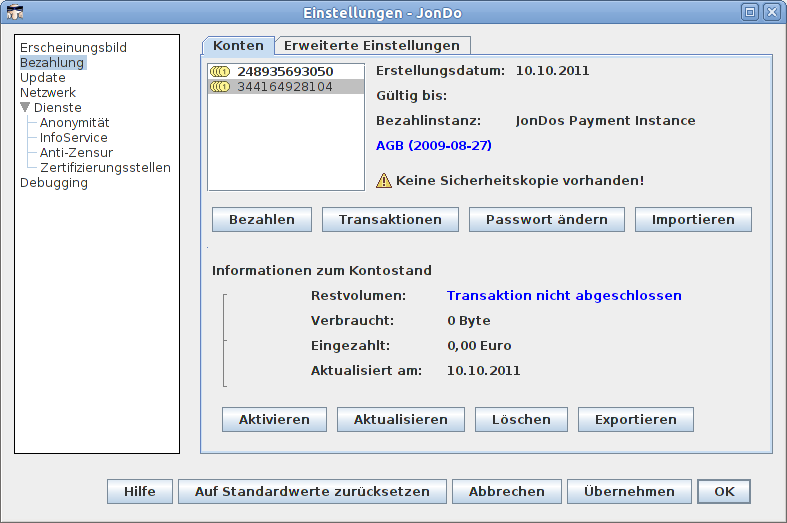Open Hilfe for this dialog
The image size is (787, 523).
tap(140, 491)
